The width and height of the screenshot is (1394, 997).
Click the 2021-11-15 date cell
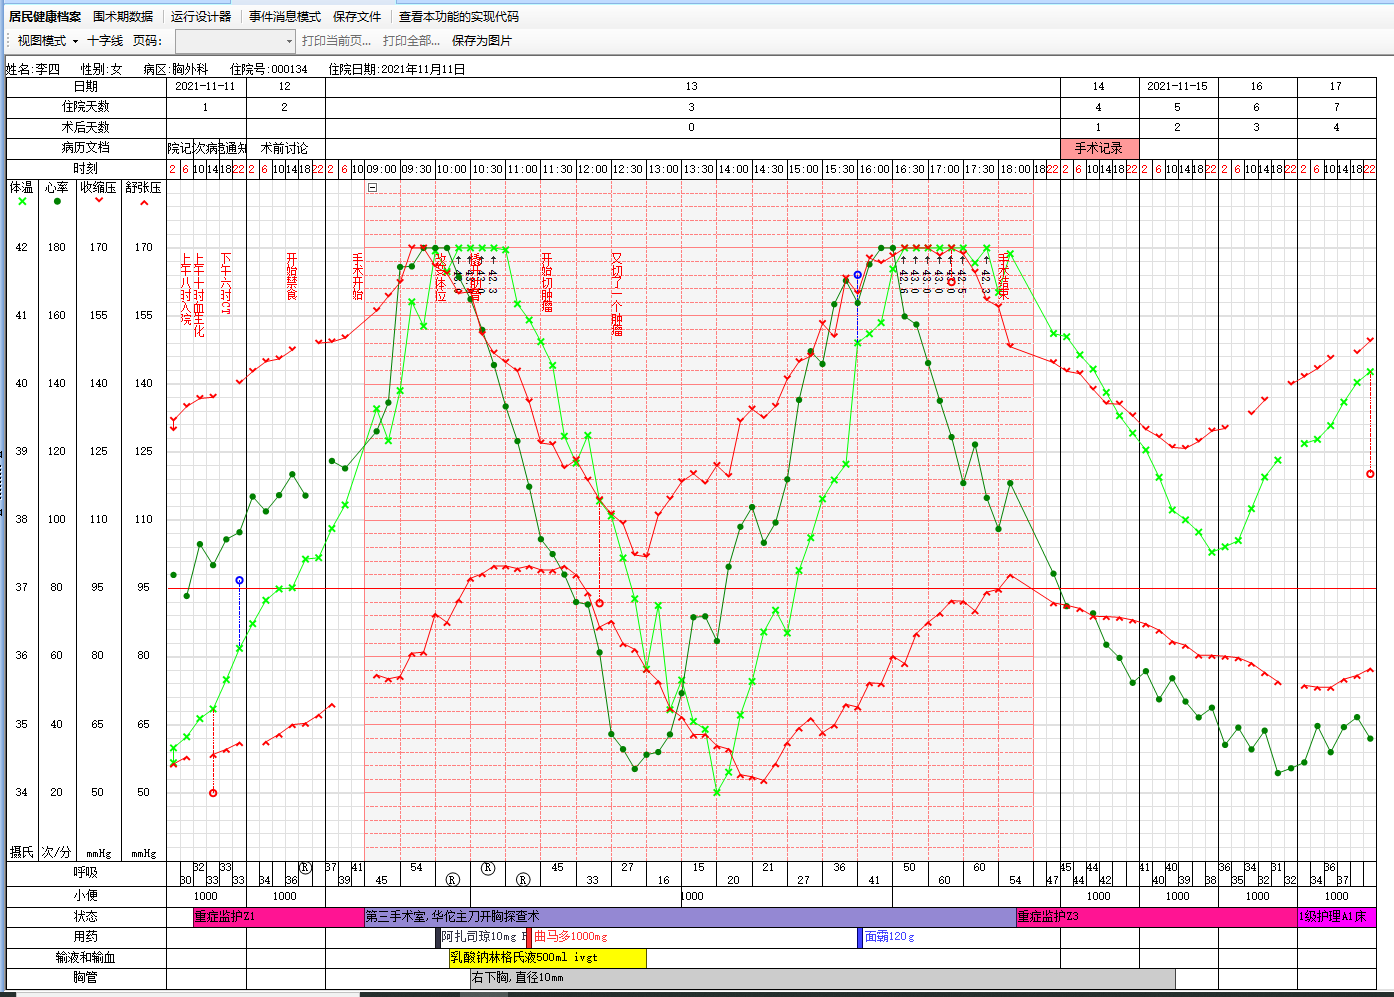pyautogui.click(x=1178, y=87)
